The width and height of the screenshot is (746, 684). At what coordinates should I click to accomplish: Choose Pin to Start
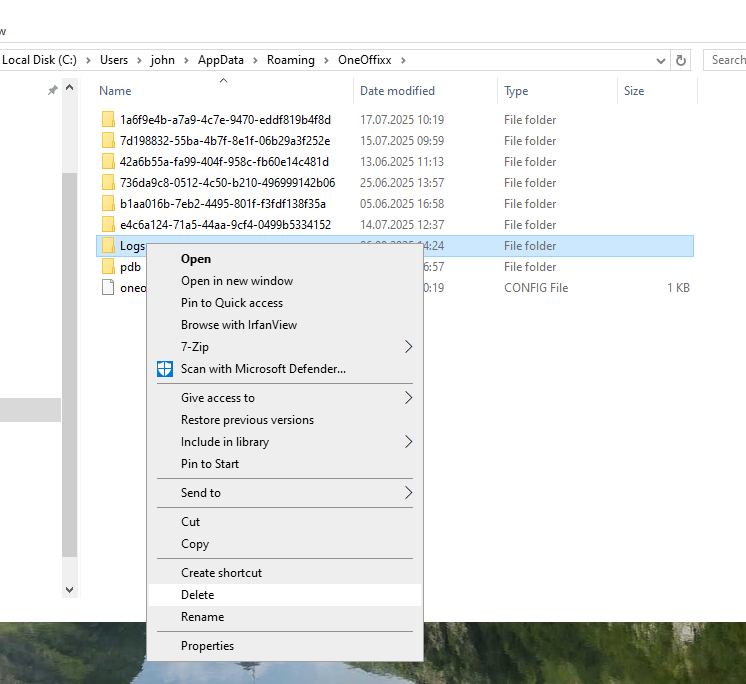[x=285, y=463]
